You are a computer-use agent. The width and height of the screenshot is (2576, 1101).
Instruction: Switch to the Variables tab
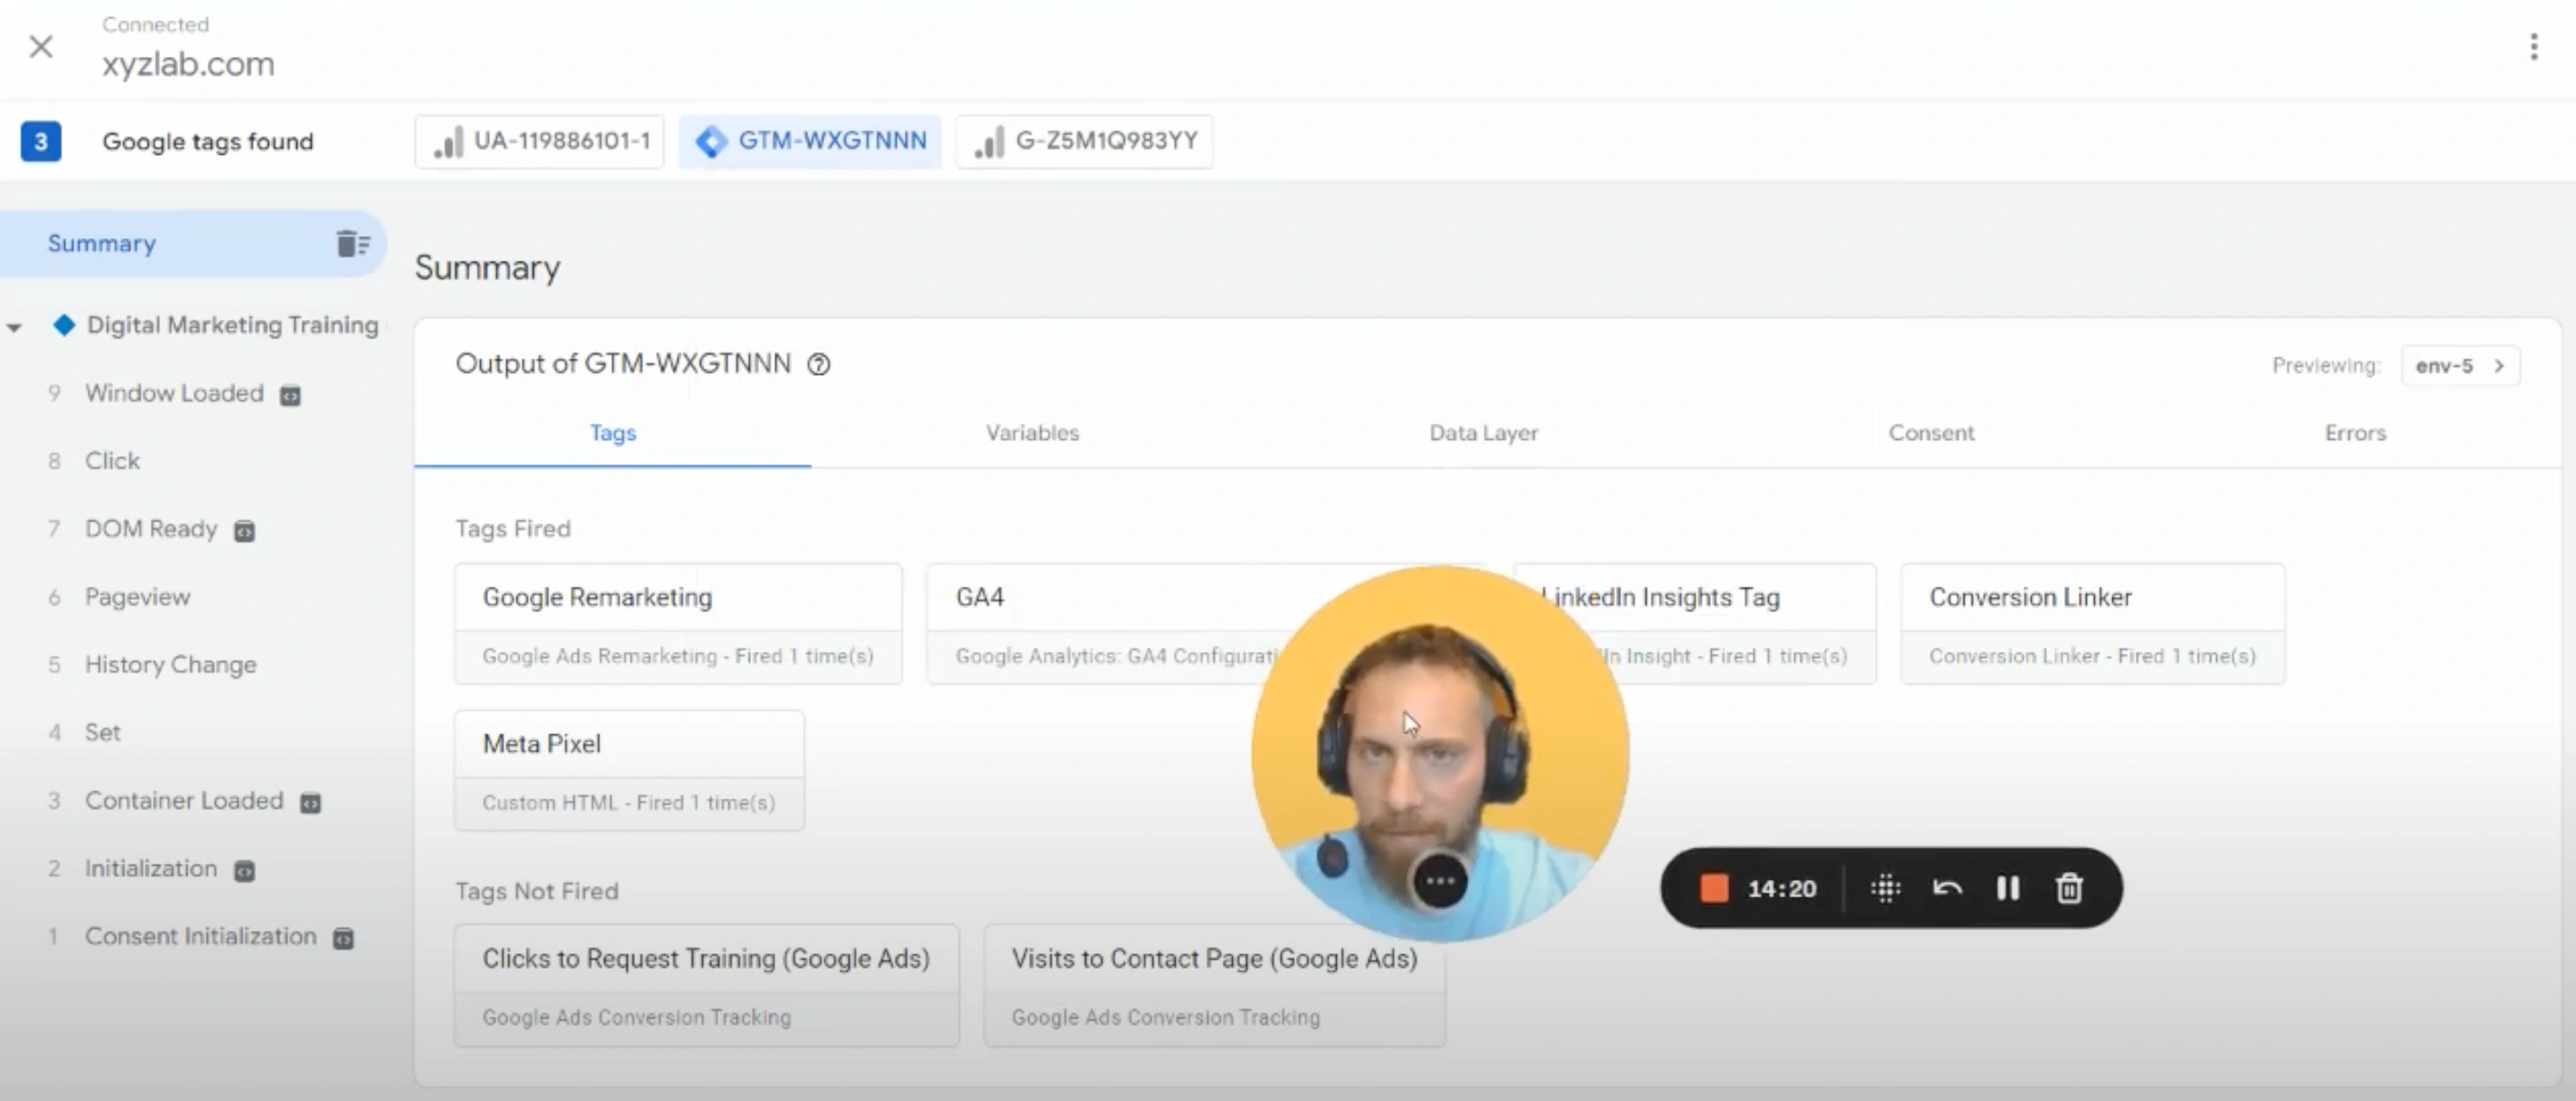(1032, 433)
